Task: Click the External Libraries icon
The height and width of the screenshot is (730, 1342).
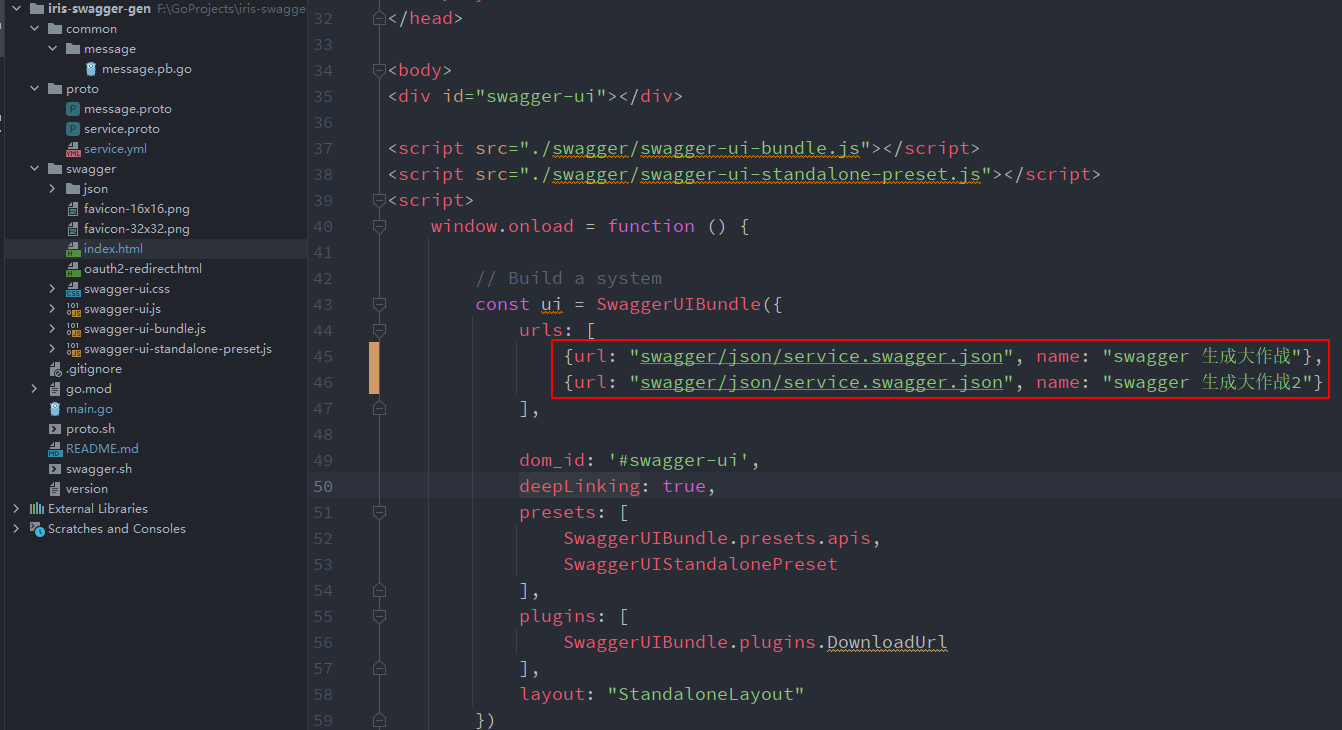Action: (37, 509)
